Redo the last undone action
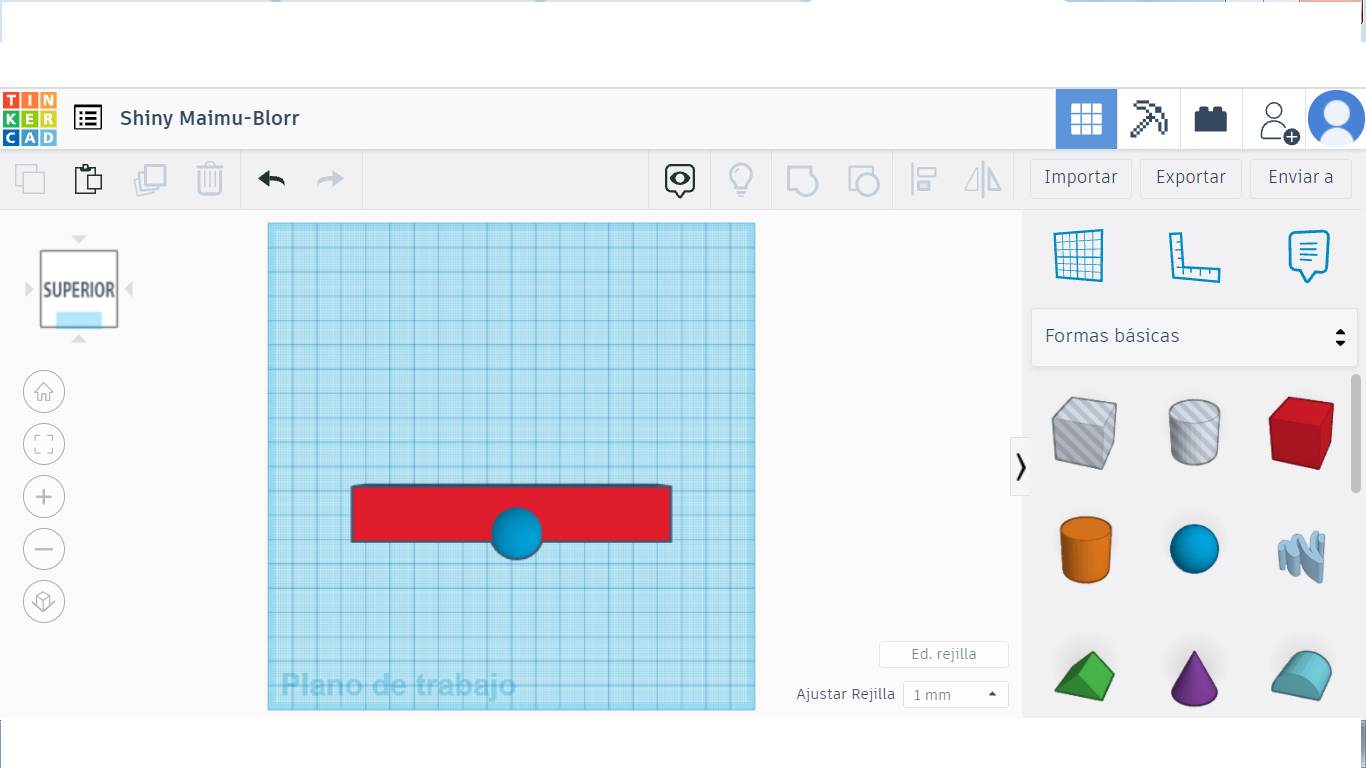This screenshot has height=768, width=1366. pyautogui.click(x=330, y=179)
